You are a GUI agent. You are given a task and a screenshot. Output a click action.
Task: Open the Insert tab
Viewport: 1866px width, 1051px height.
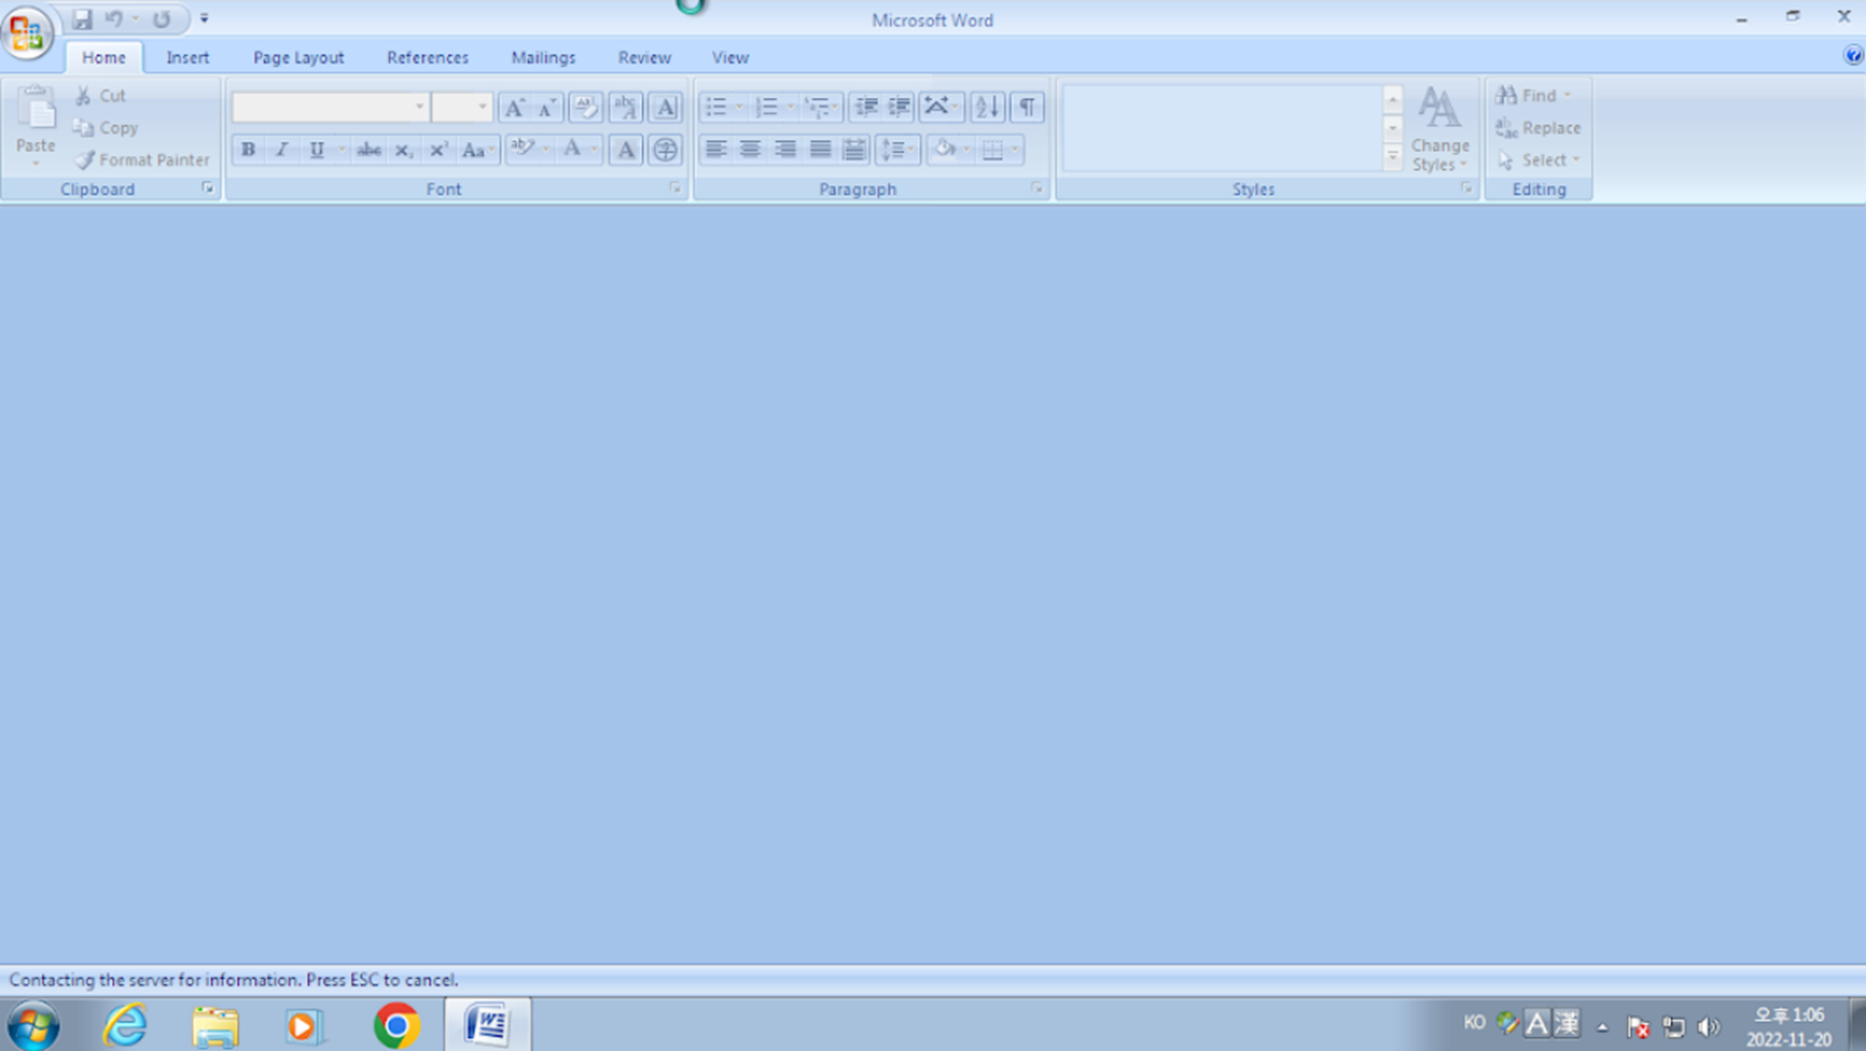188,57
